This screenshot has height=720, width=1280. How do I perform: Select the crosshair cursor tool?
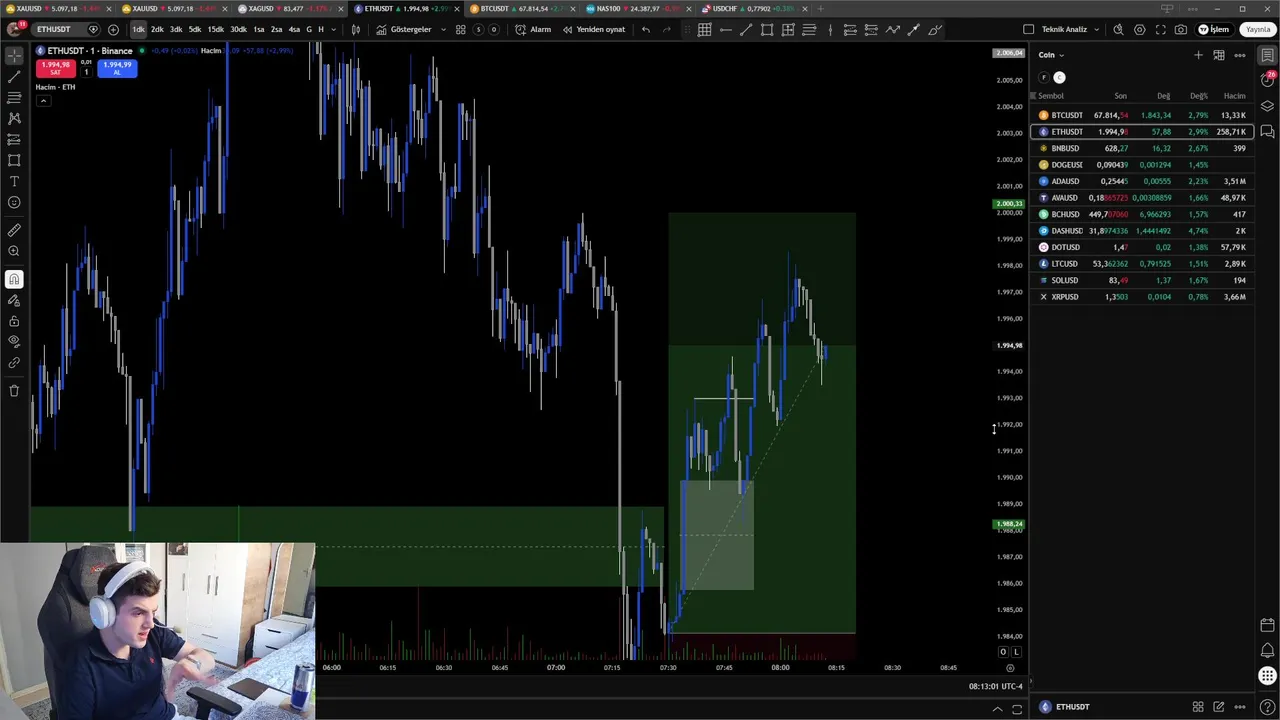pyautogui.click(x=14, y=56)
